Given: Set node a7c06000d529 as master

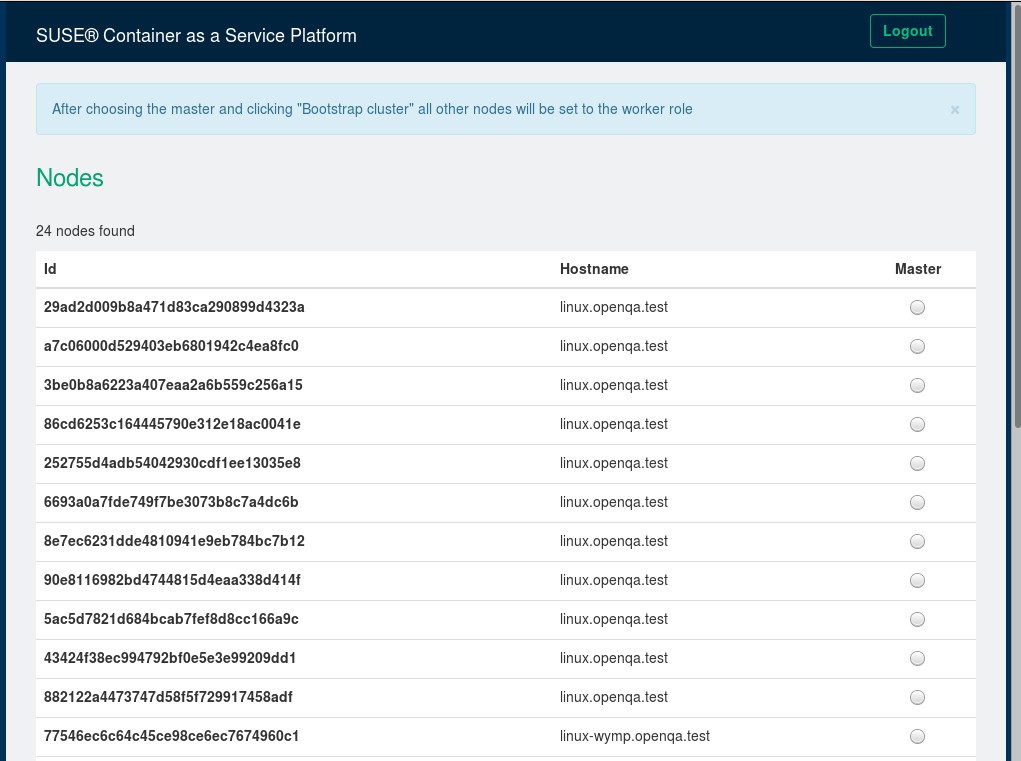Looking at the screenshot, I should pyautogui.click(x=917, y=346).
